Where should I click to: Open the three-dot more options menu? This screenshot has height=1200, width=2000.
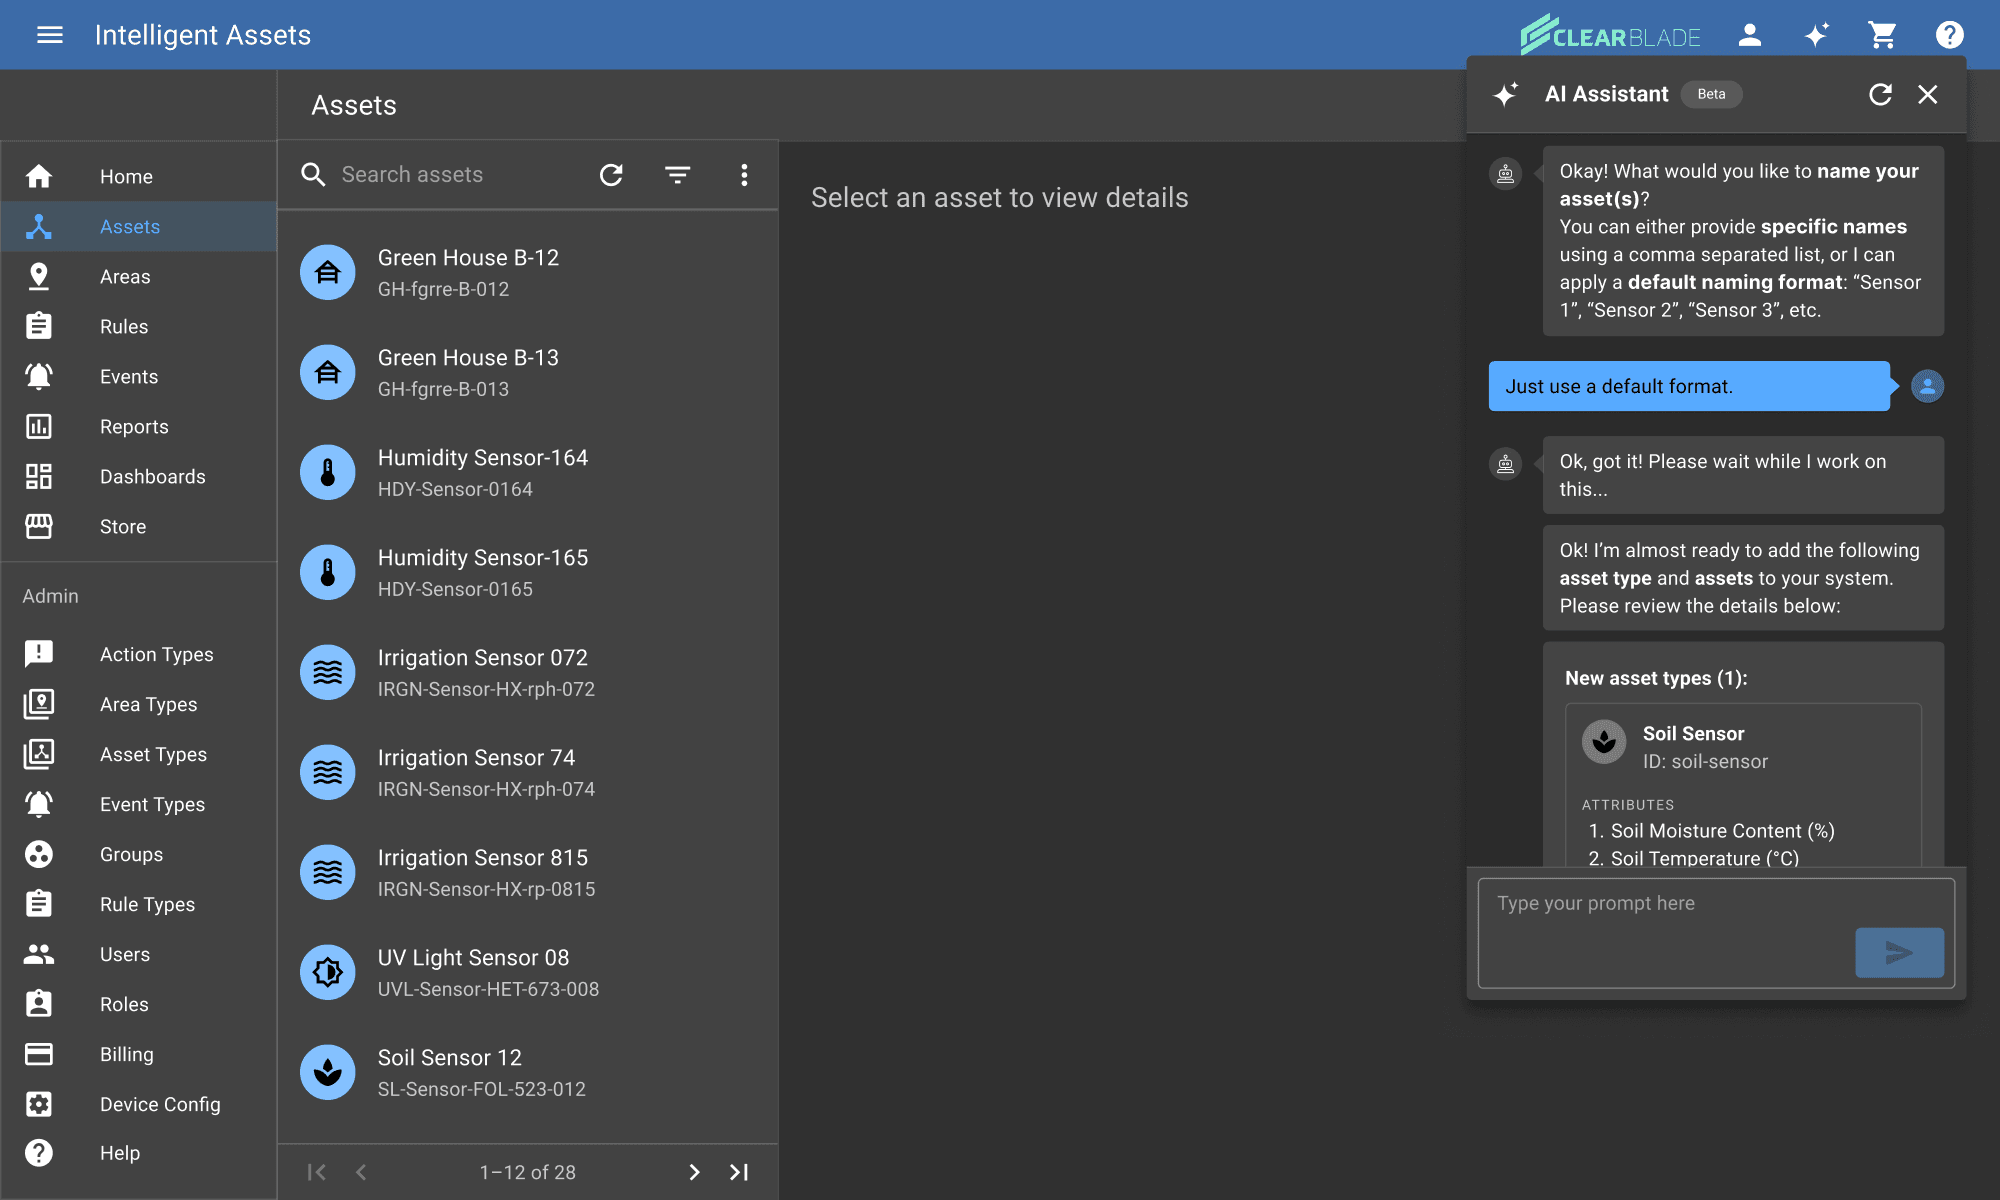click(744, 175)
